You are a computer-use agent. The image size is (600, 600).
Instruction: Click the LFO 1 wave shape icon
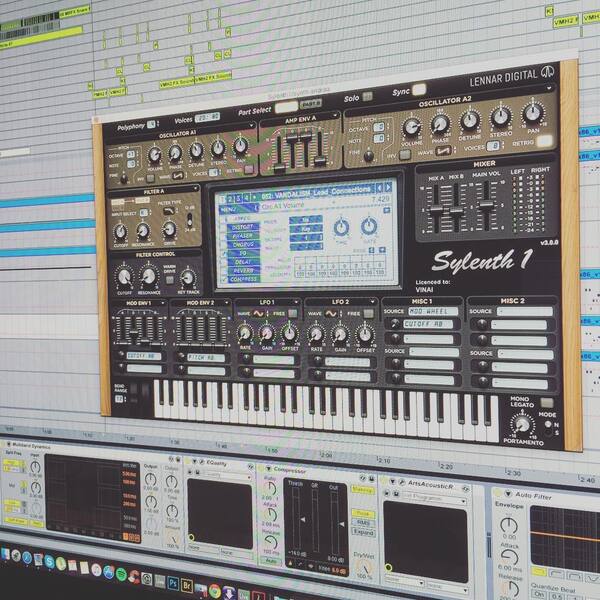point(258,314)
